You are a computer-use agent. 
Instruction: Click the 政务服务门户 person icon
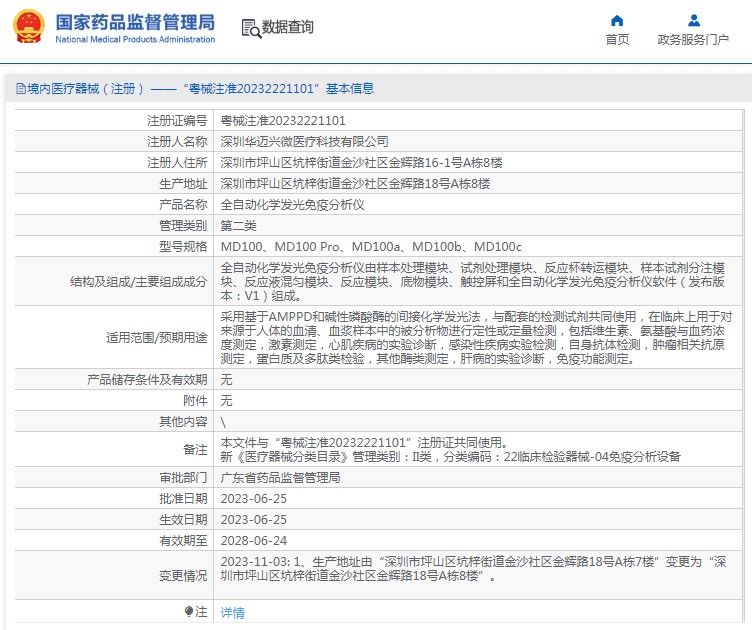(693, 20)
